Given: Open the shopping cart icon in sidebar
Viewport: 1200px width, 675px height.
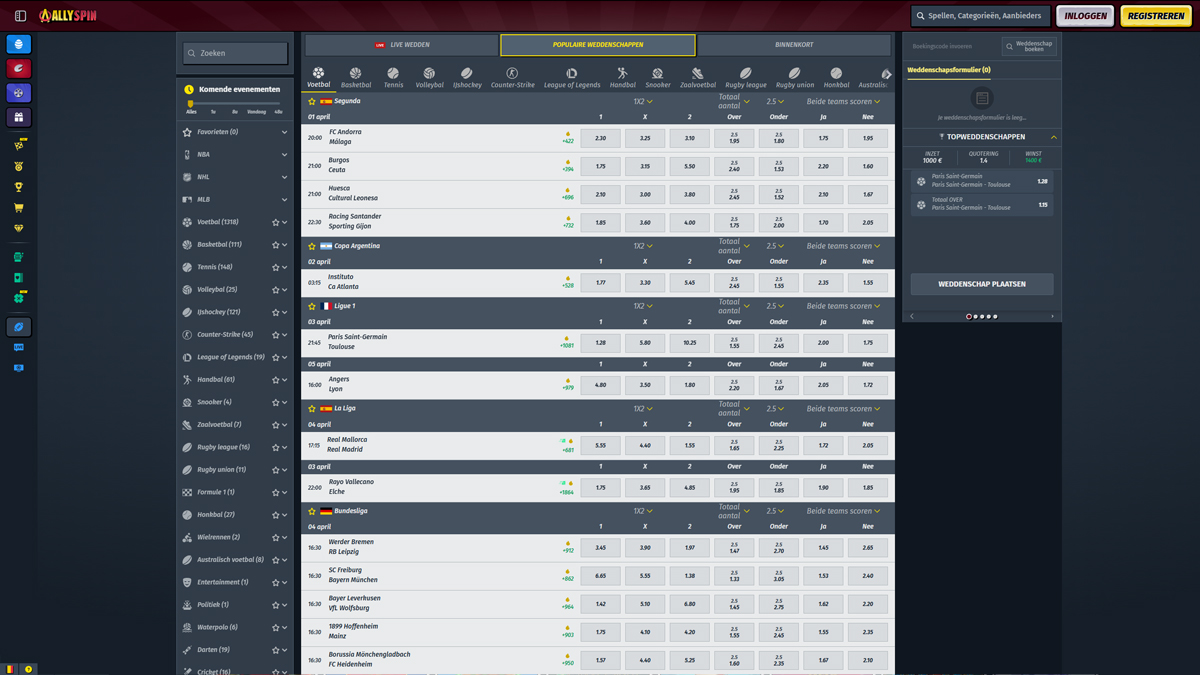Looking at the screenshot, I should coord(19,208).
